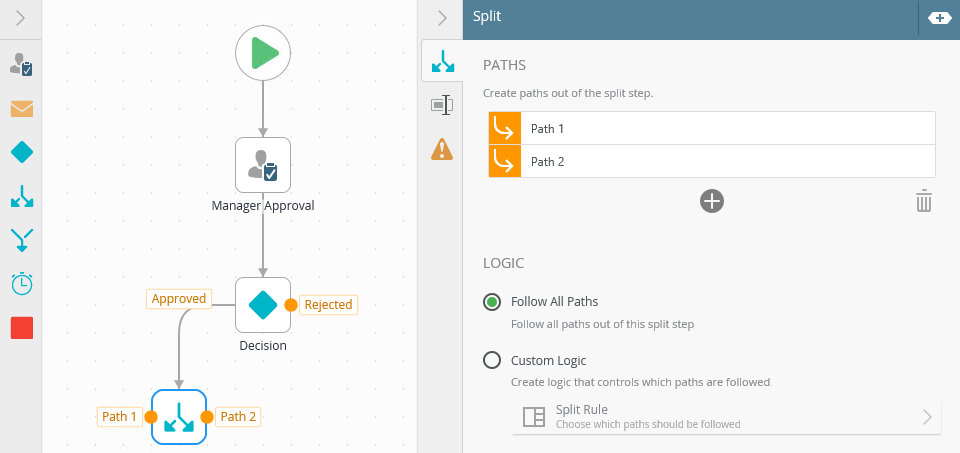960x453 pixels.
Task: Click the add path plus icon
Action: click(711, 201)
